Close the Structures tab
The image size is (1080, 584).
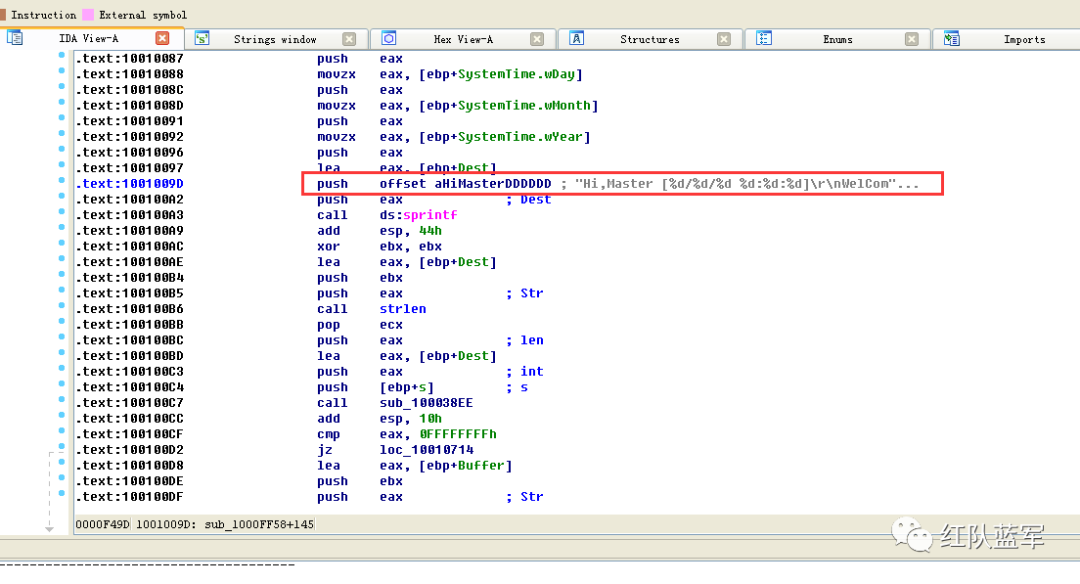(724, 39)
